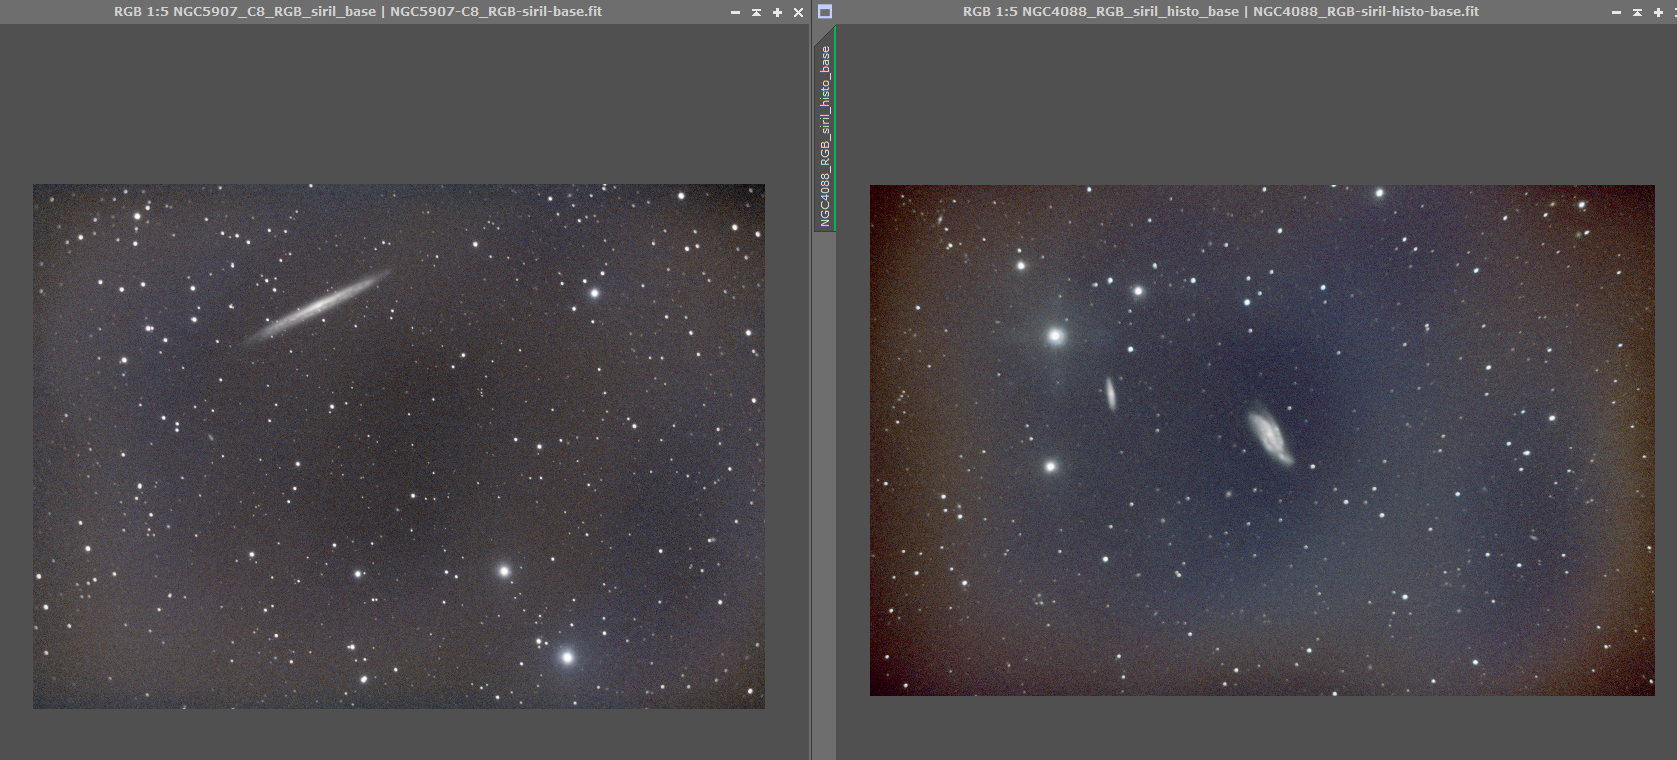Screen dimensions: 1677x760
Task: Iconize the NGC4088 image window
Action: pos(1616,12)
